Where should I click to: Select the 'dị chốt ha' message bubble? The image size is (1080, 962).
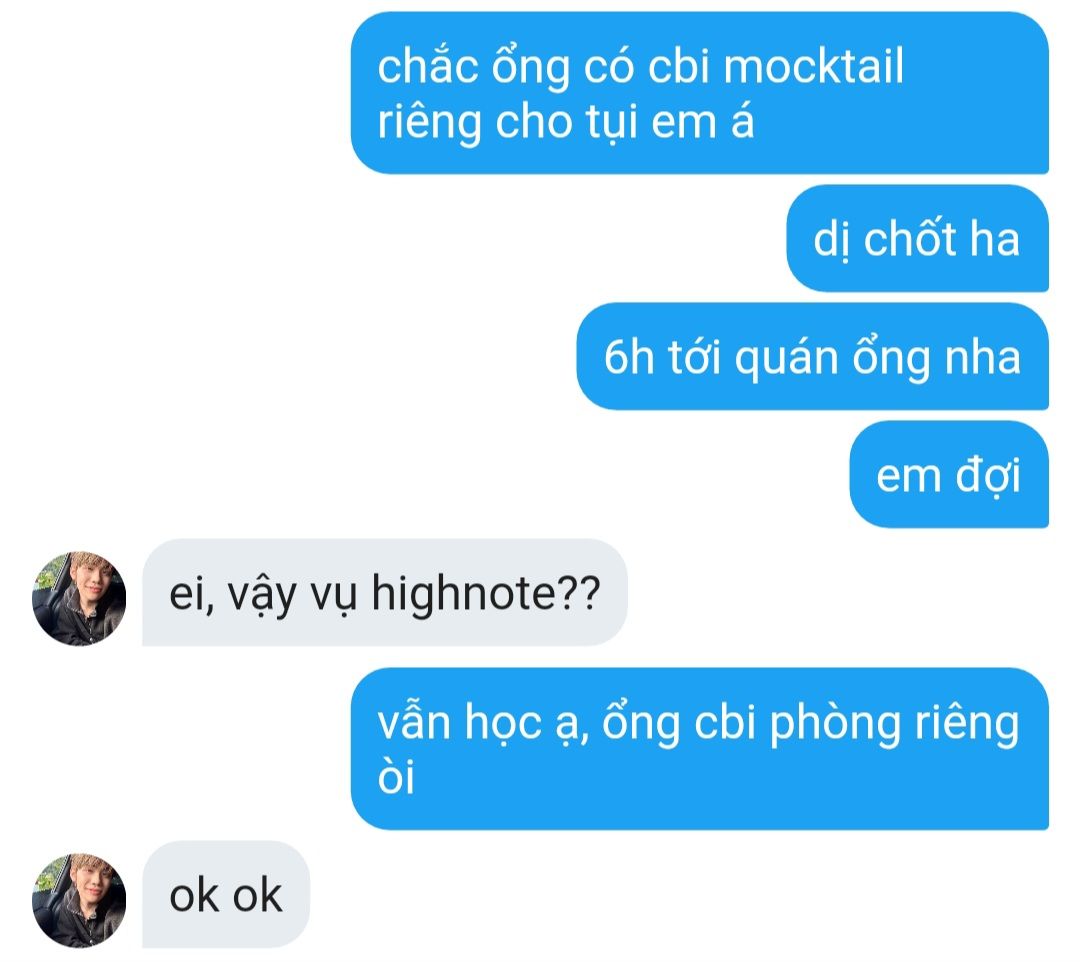click(x=917, y=238)
